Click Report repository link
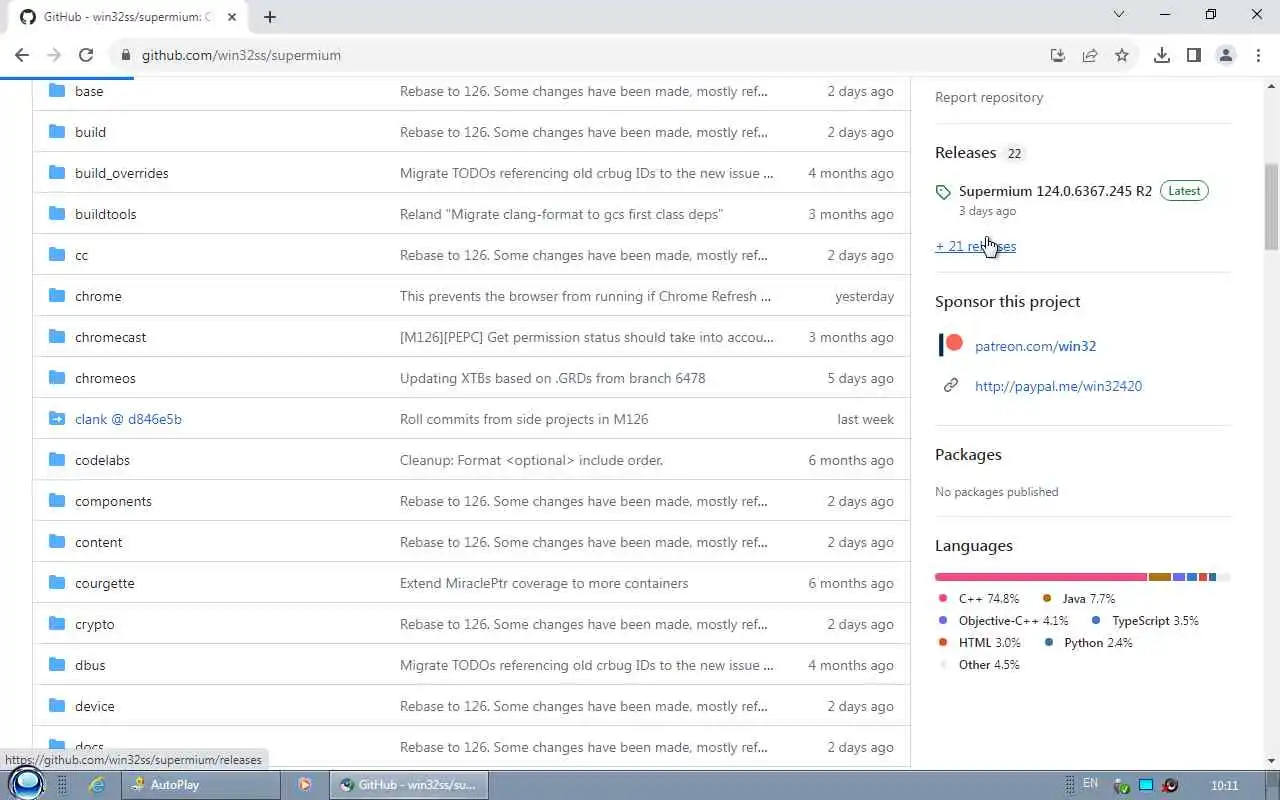Viewport: 1280px width, 800px height. pyautogui.click(x=989, y=97)
